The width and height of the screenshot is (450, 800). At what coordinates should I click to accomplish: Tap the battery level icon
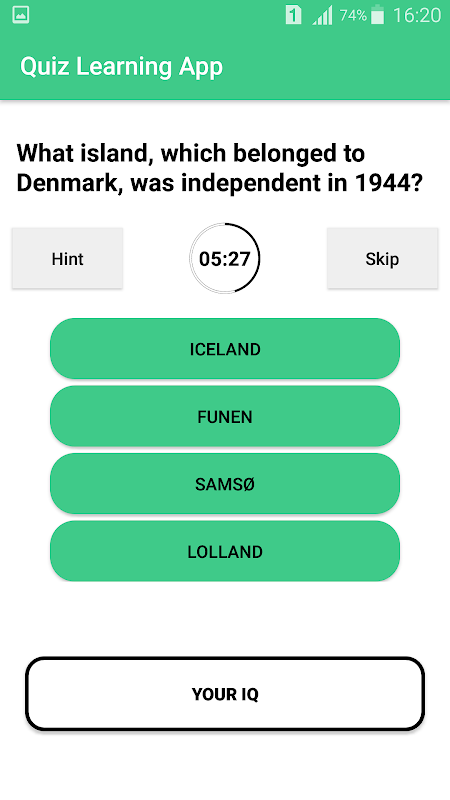click(378, 15)
